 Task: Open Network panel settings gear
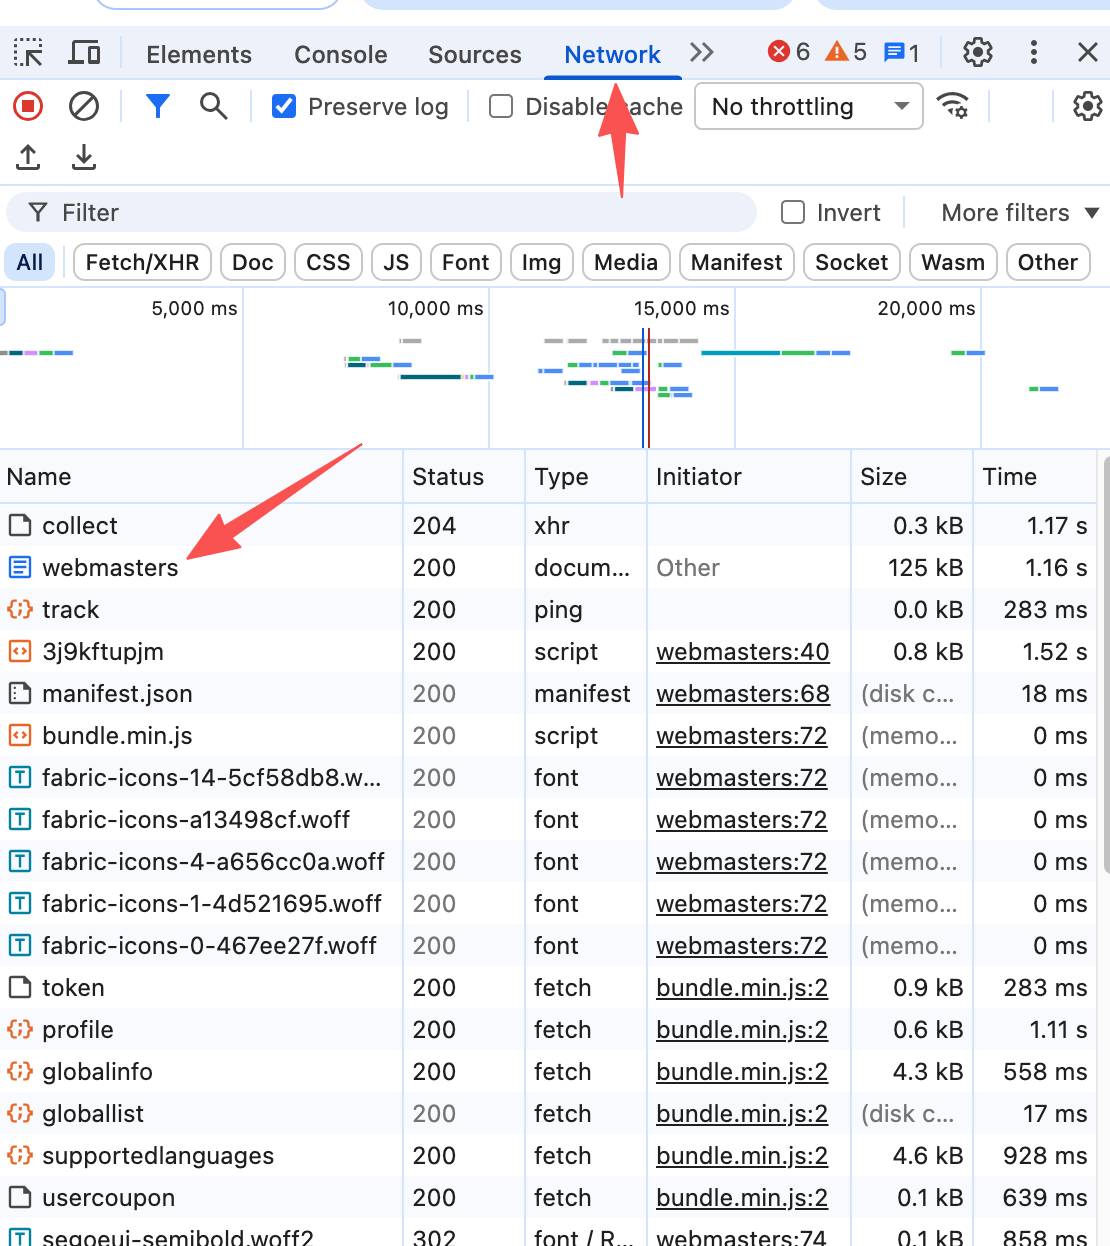tap(1086, 106)
